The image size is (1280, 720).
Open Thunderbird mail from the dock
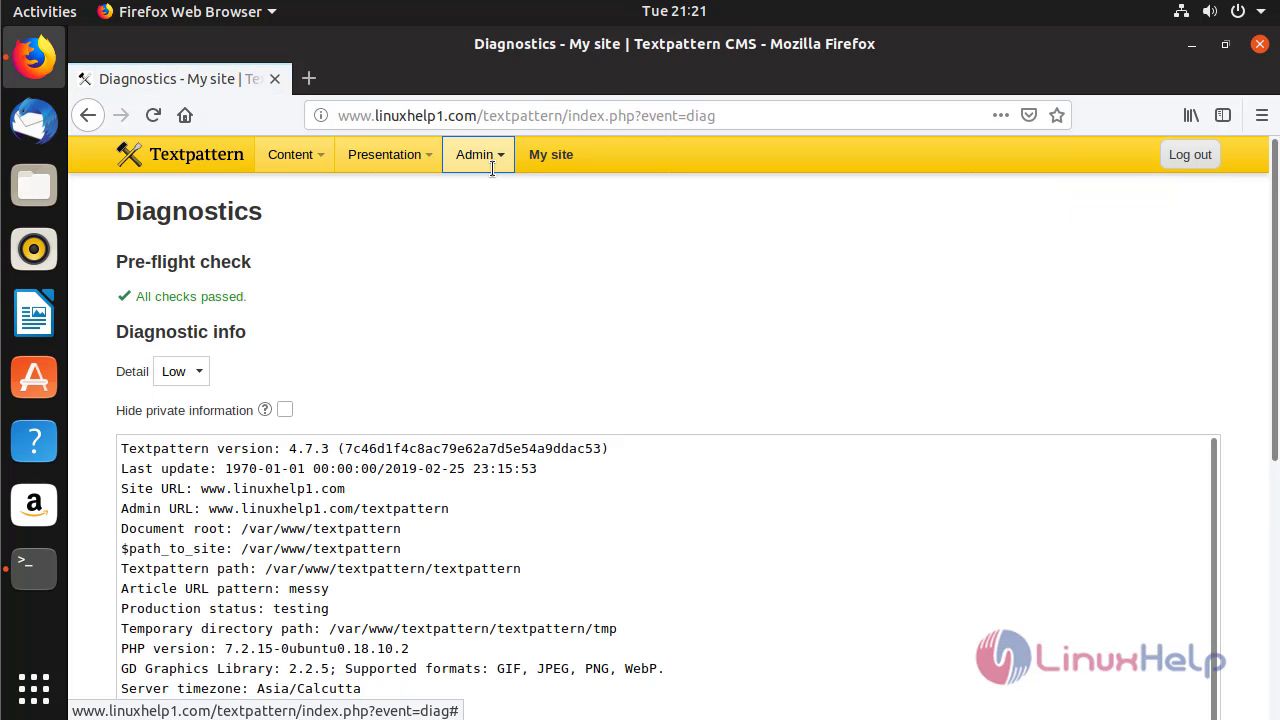(34, 121)
